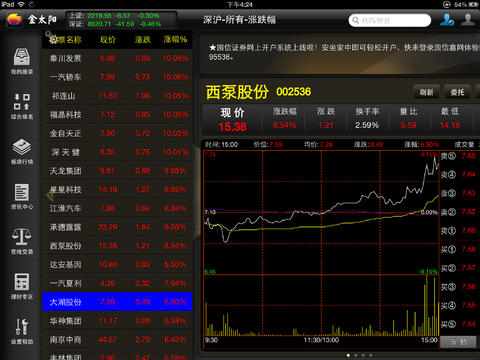Image resolution: width=480 pixels, height=360 pixels.
Task: Select 西泵股份 row in stock list
Action: [x=117, y=246]
